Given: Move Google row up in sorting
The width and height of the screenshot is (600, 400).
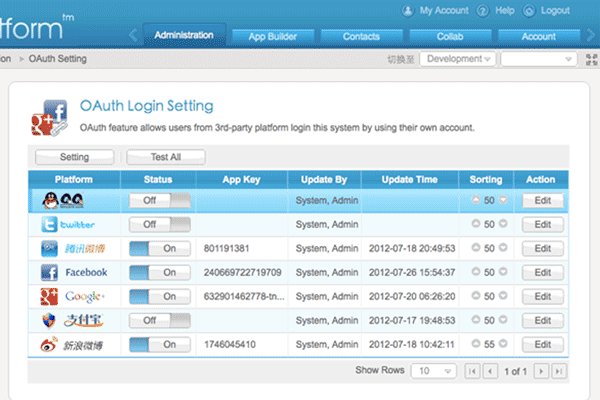Looking at the screenshot, I should (476, 296).
